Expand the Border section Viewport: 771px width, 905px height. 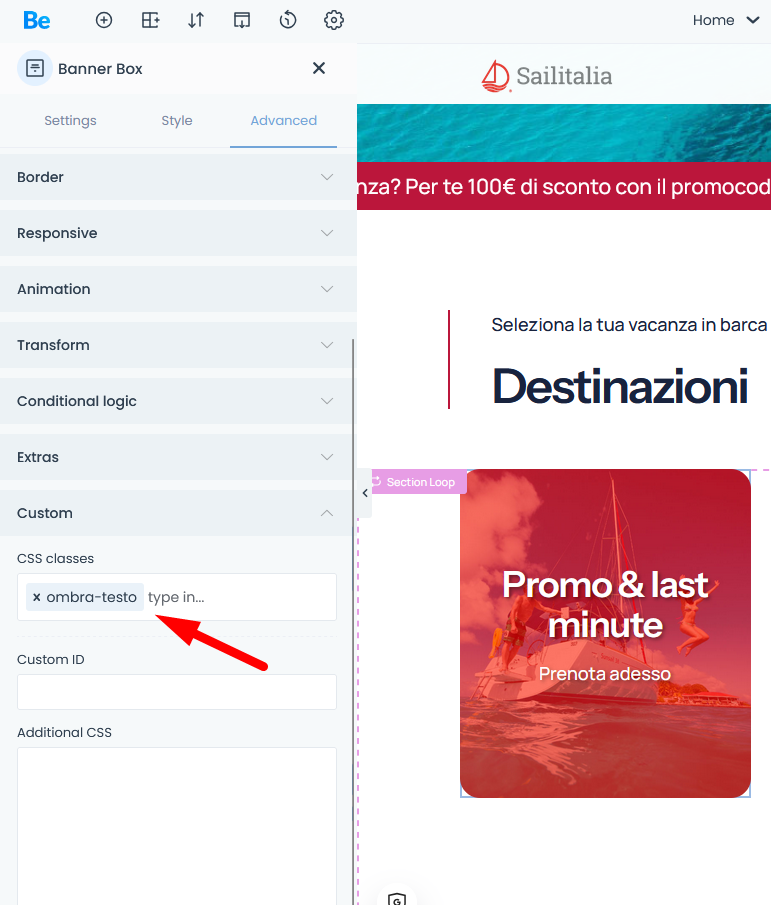[x=178, y=177]
